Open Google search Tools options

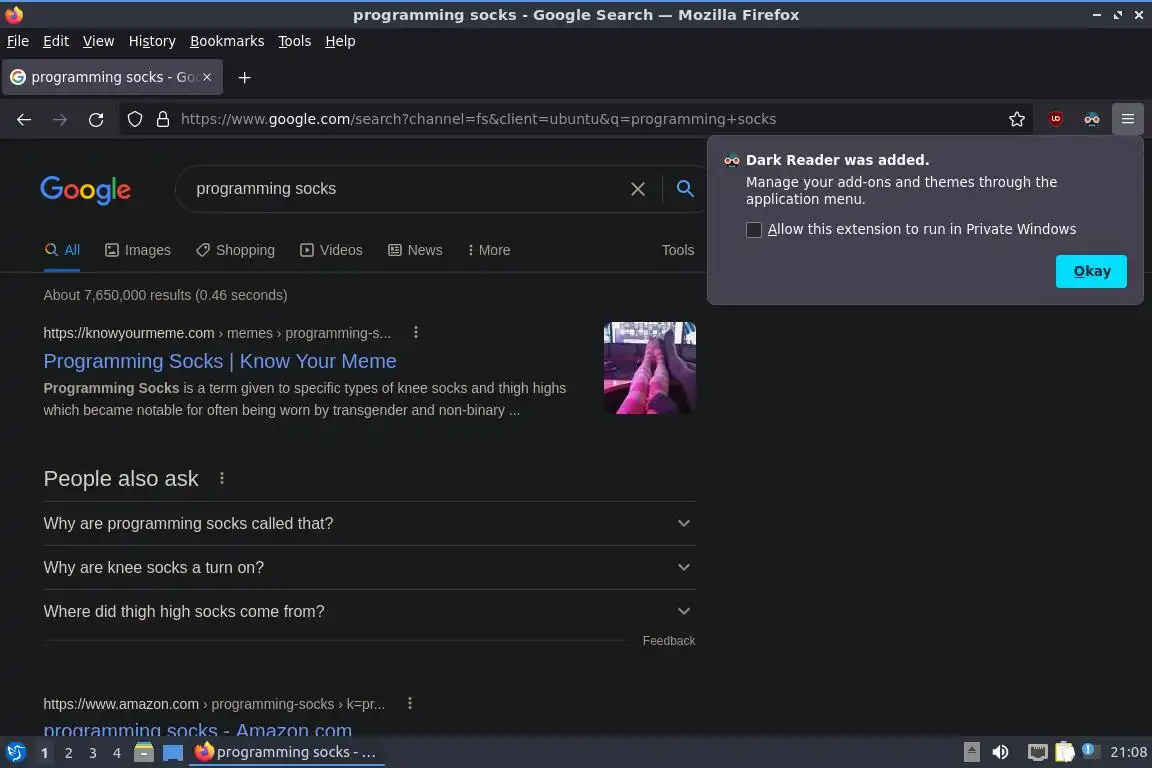tap(677, 251)
